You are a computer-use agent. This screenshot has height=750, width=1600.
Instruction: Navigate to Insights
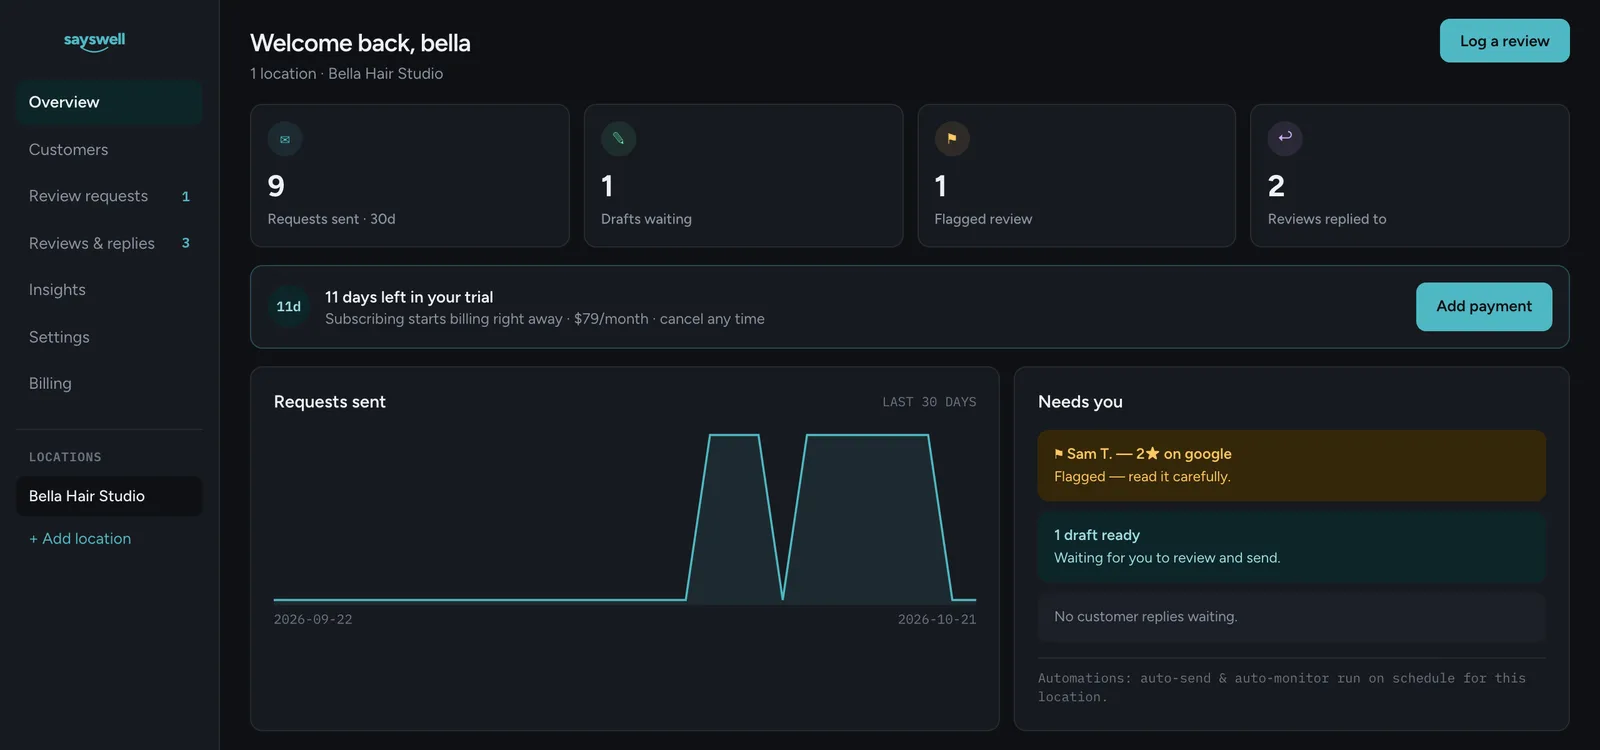click(x=109, y=290)
